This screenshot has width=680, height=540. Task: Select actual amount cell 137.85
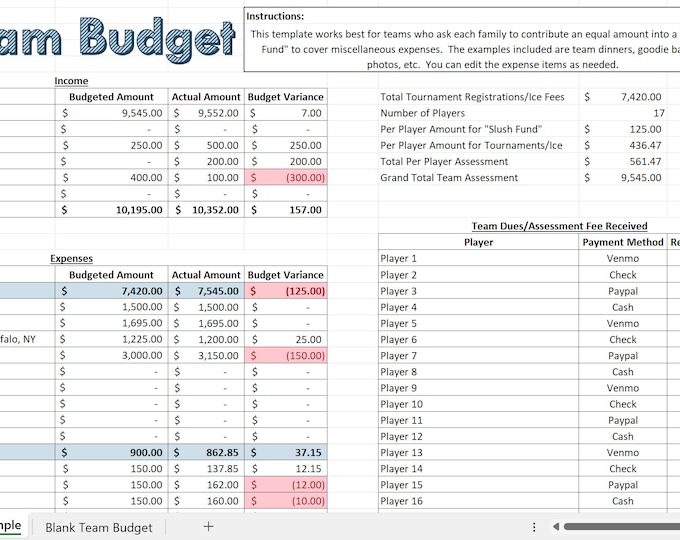click(x=206, y=468)
